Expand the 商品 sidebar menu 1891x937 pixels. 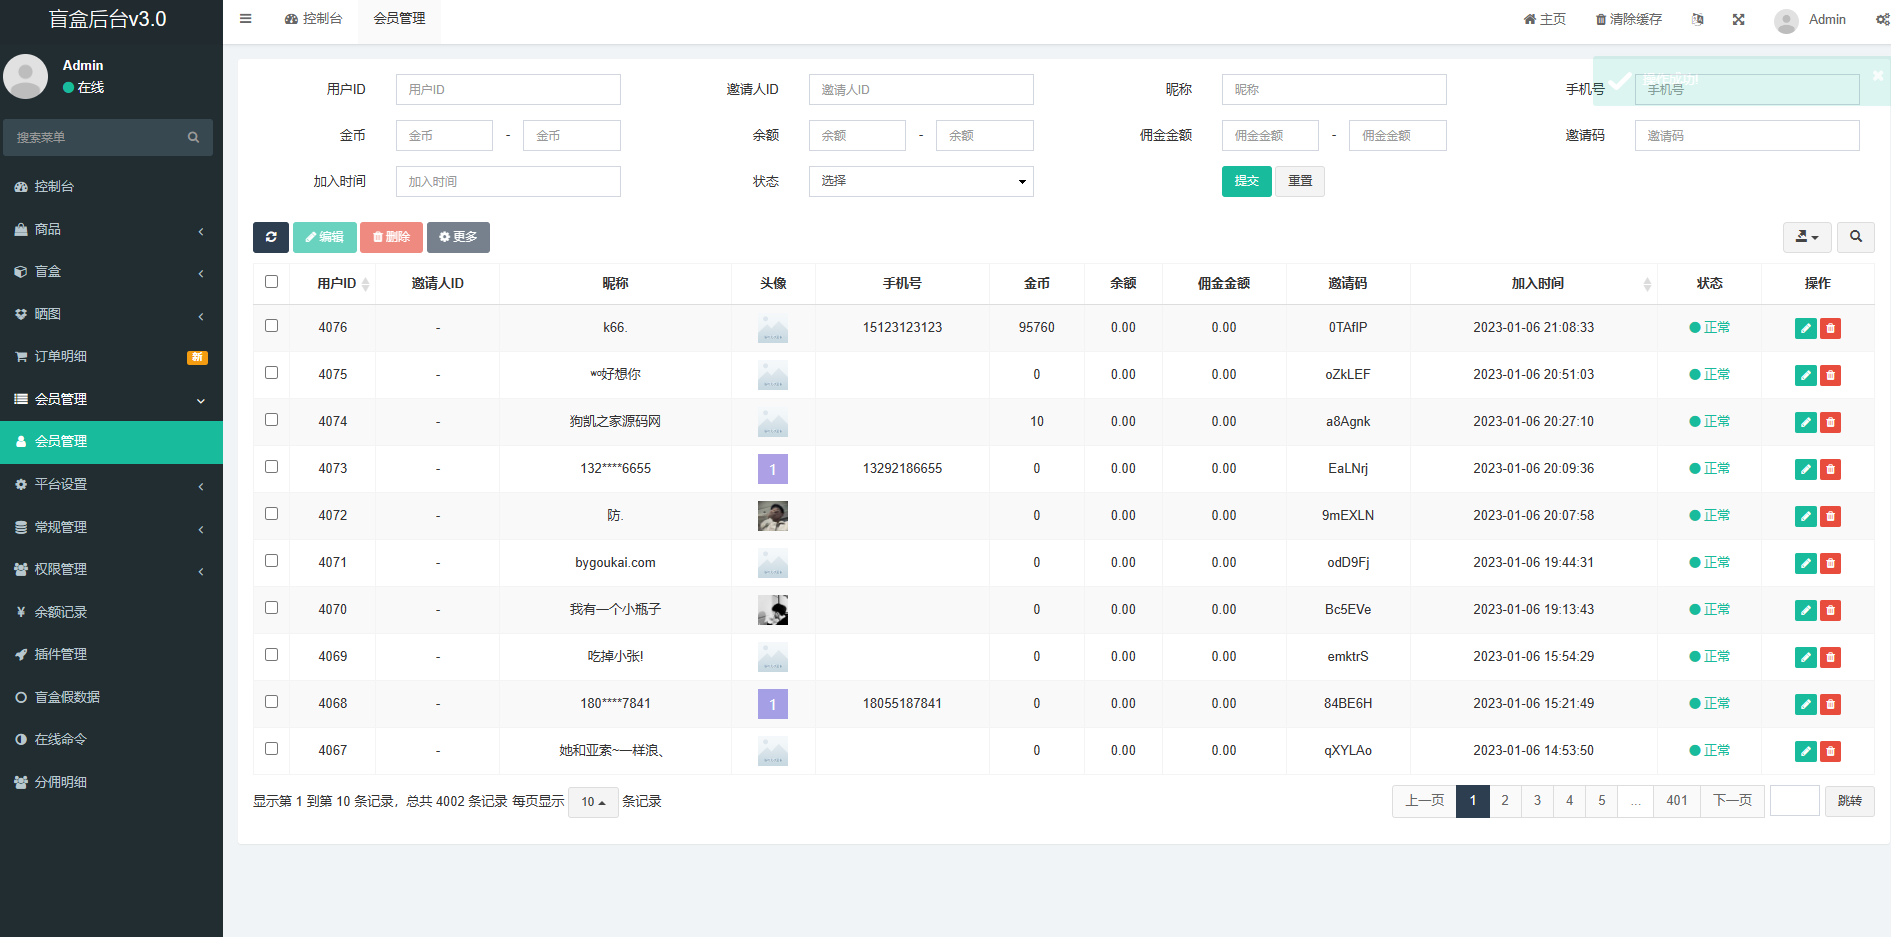[x=110, y=230]
